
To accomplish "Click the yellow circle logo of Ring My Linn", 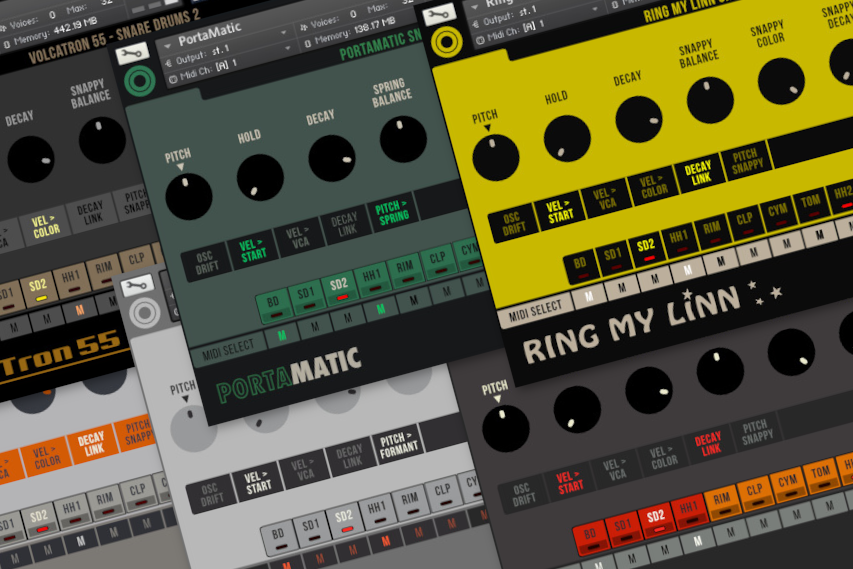I will [x=446, y=42].
